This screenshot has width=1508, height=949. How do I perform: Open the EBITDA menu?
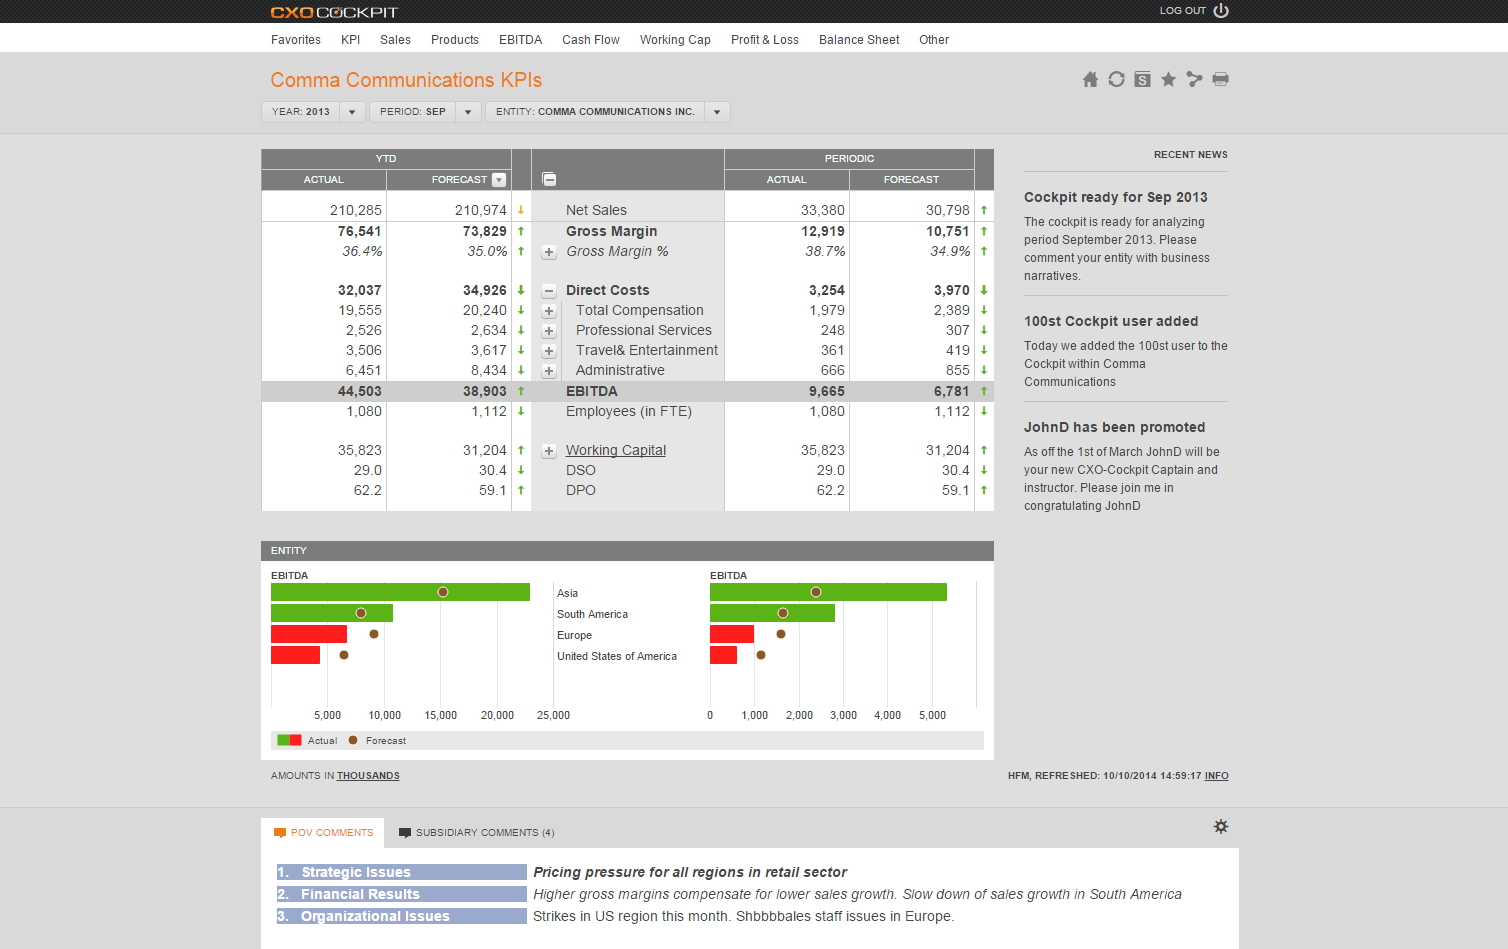(x=520, y=40)
